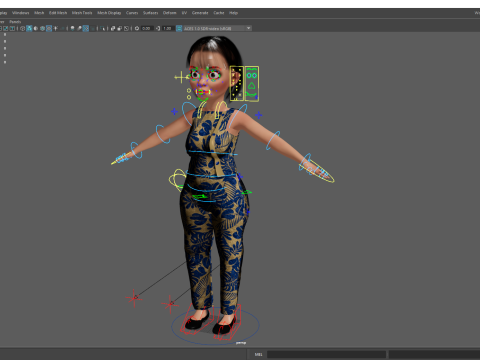Image resolution: width=480 pixels, height=360 pixels.
Task: Open the Mesh Tools menu
Action: coord(82,13)
